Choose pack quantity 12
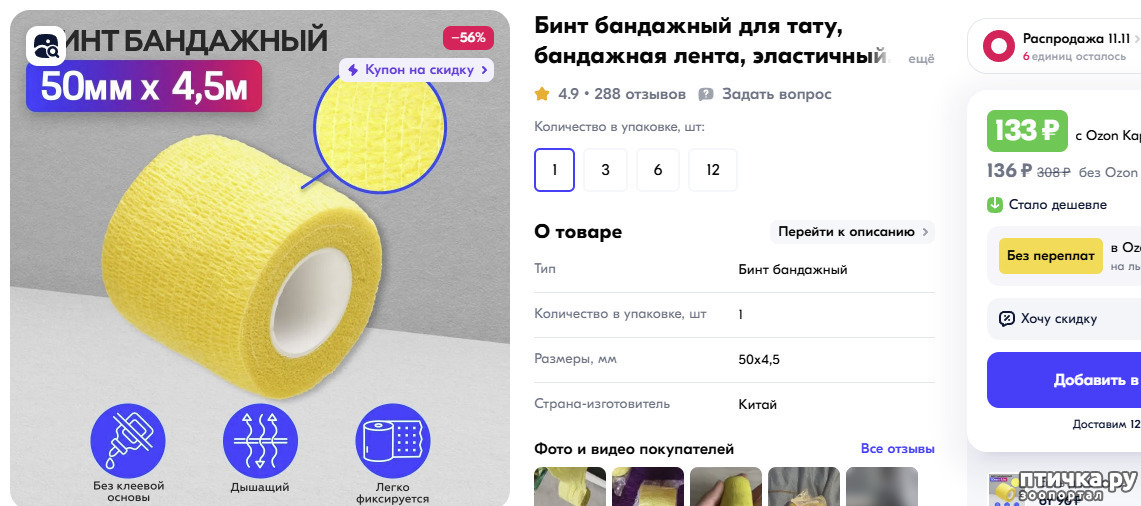1141x506 pixels. coord(713,170)
